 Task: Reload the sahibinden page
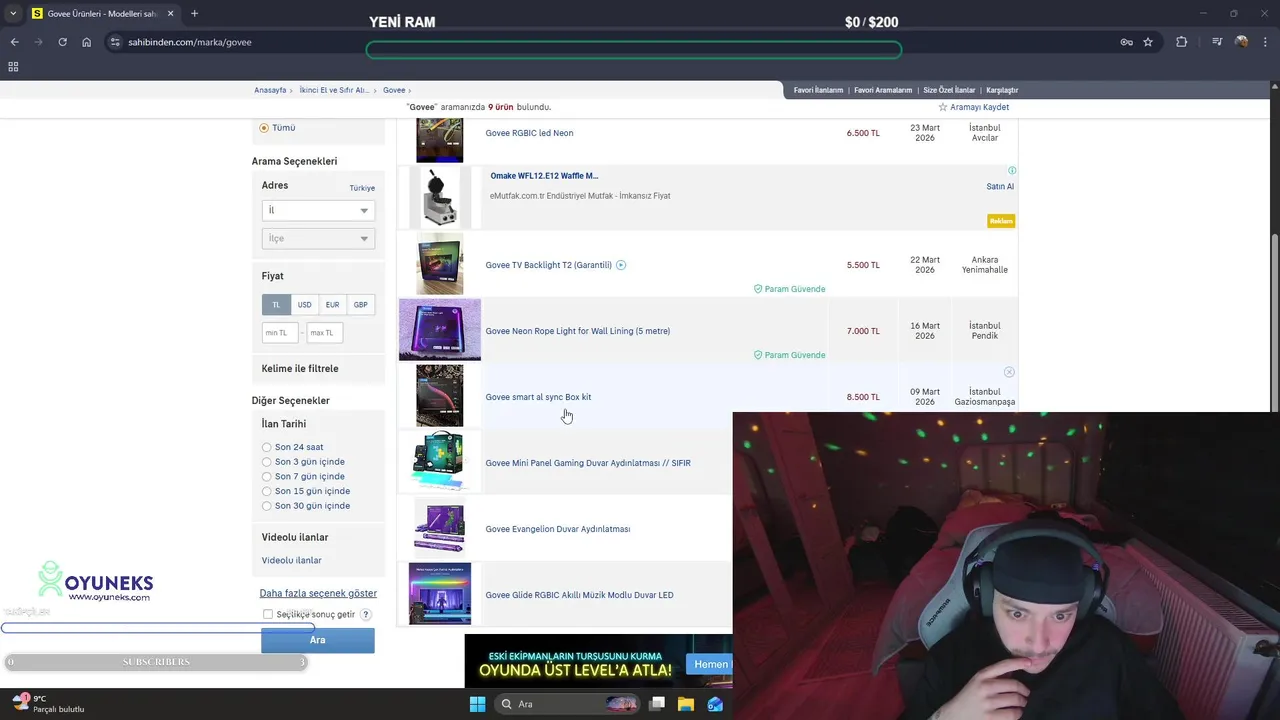62,42
